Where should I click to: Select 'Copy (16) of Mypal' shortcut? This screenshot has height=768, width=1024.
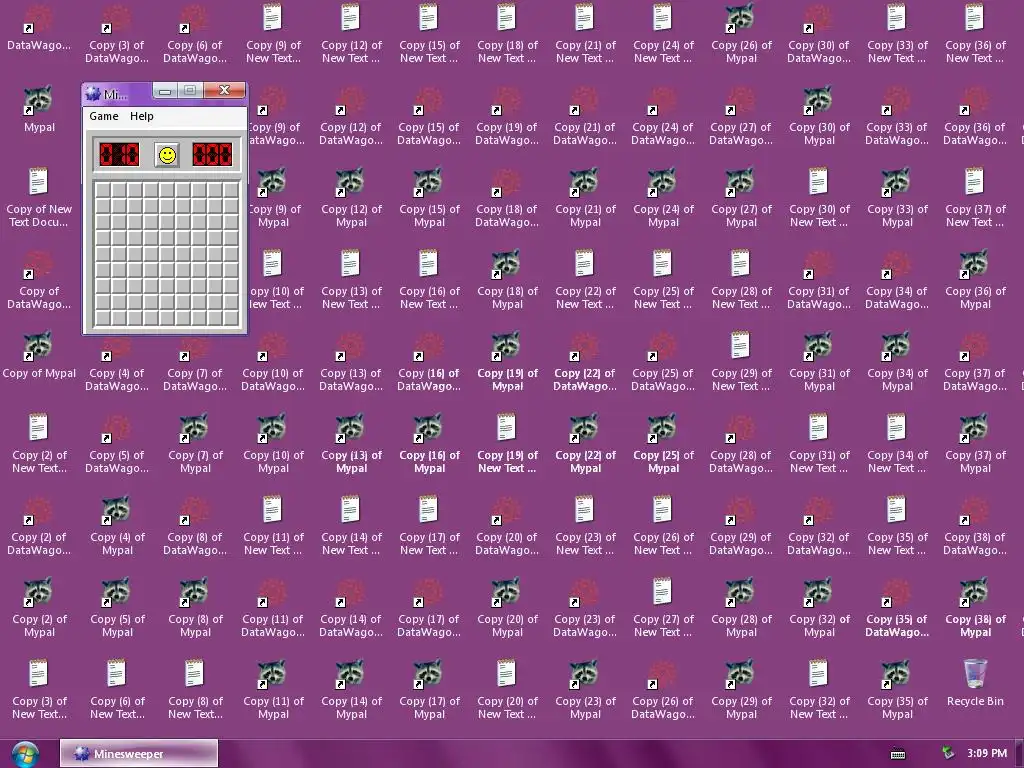(429, 444)
